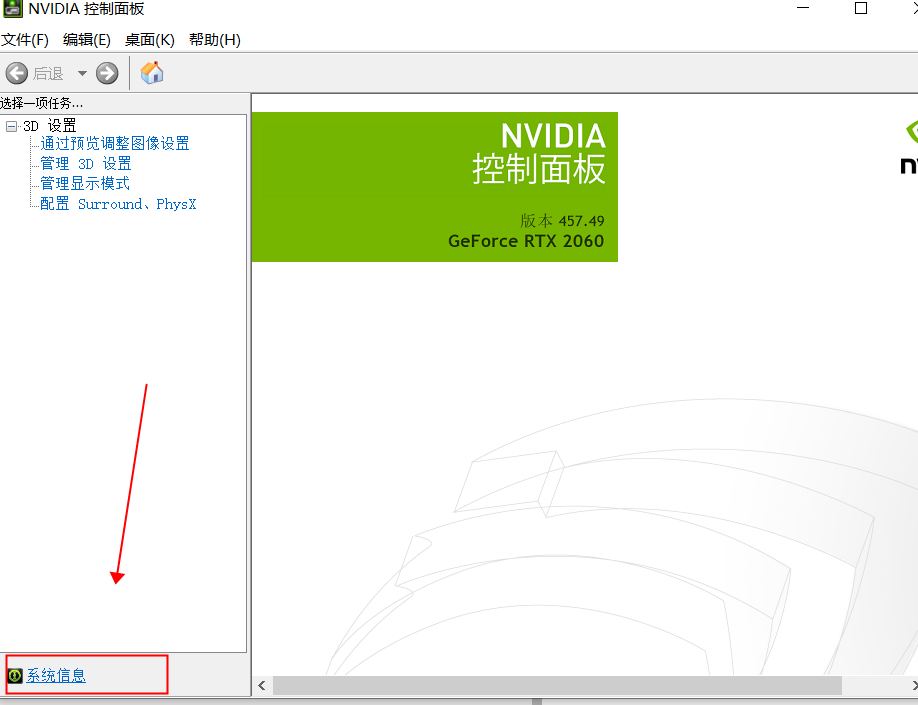The height and width of the screenshot is (705, 918).
Task: Click the Back arrow button
Action: click(x=16, y=73)
